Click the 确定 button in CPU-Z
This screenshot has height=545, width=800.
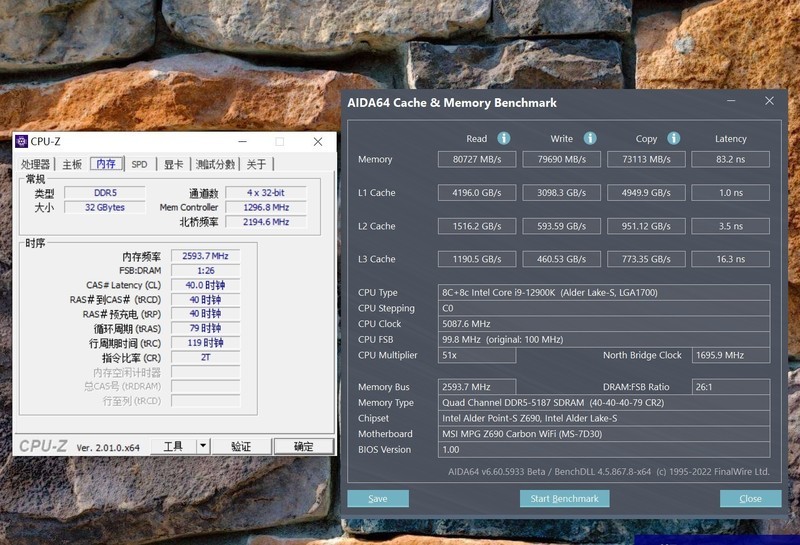click(304, 446)
